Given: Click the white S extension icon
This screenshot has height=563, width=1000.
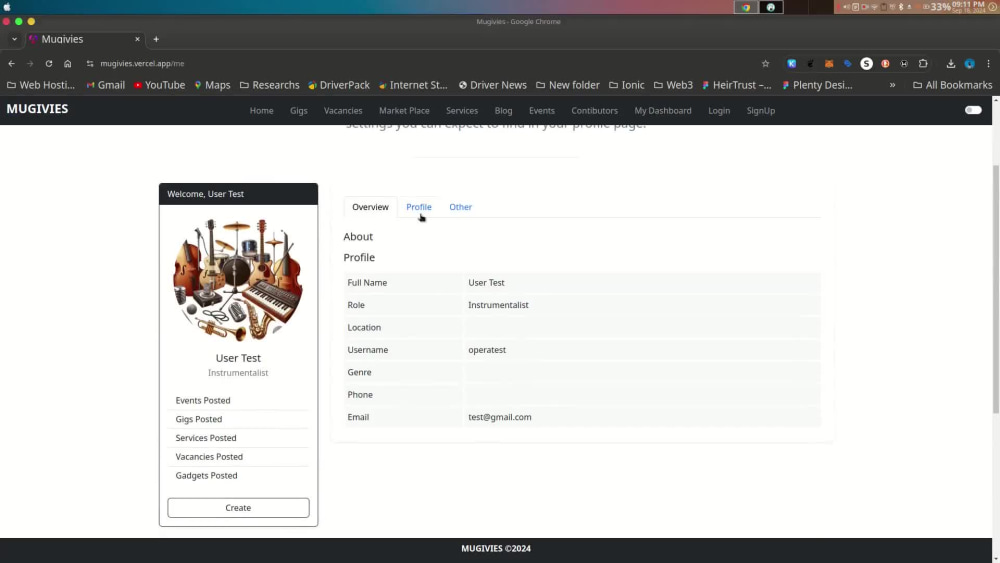Looking at the screenshot, I should (866, 64).
